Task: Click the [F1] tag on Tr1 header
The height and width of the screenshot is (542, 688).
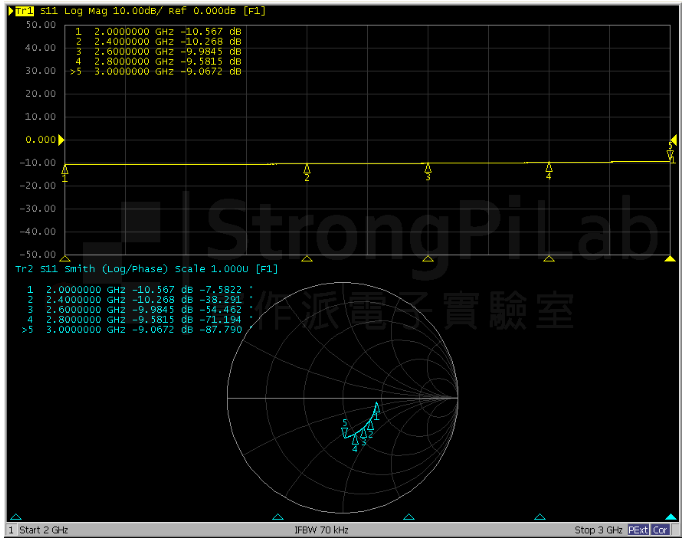Action: (254, 11)
